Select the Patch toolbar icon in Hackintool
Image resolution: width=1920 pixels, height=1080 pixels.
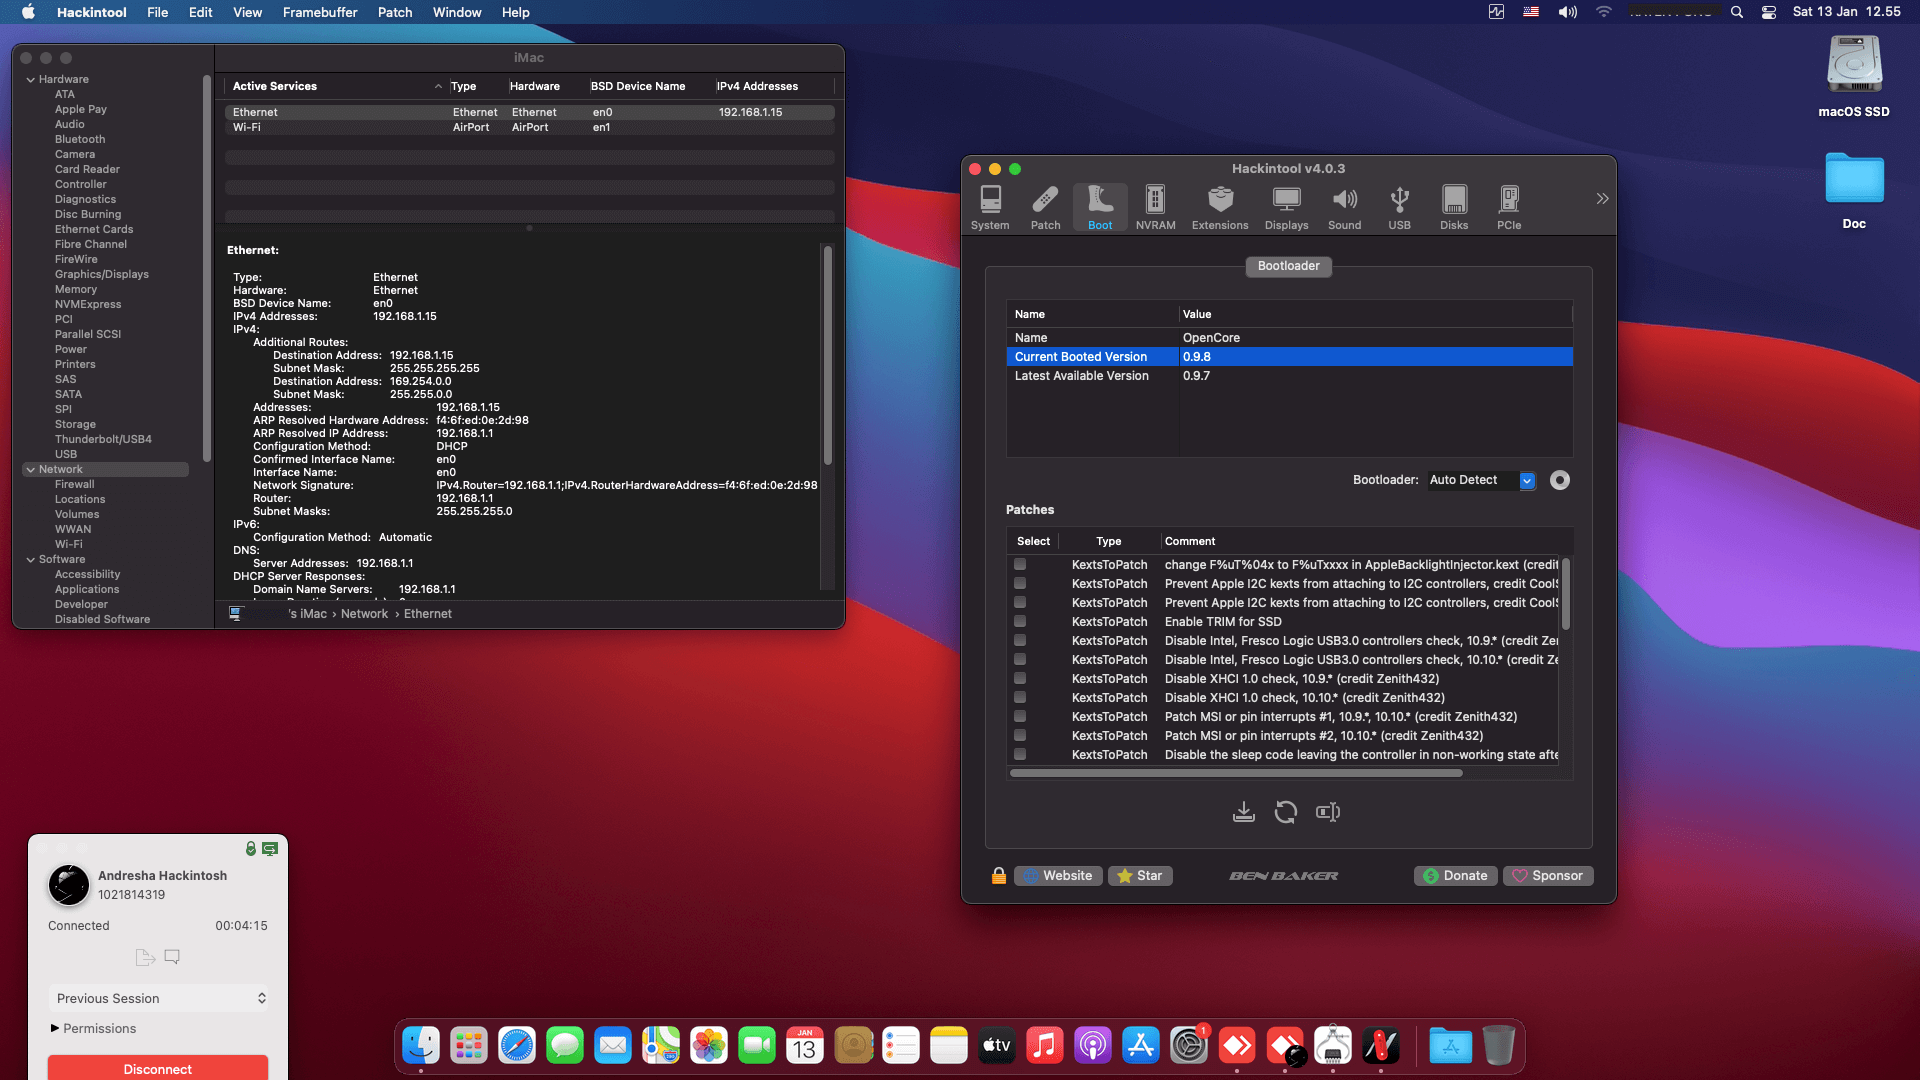click(x=1045, y=208)
